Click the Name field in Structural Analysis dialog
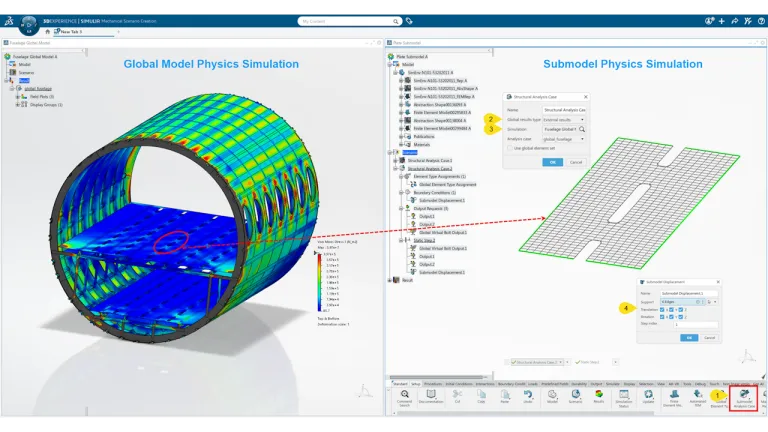The height and width of the screenshot is (432, 768). tap(564, 110)
